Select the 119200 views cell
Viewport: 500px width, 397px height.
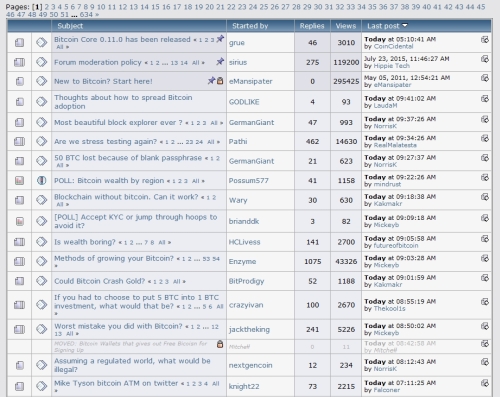point(346,62)
